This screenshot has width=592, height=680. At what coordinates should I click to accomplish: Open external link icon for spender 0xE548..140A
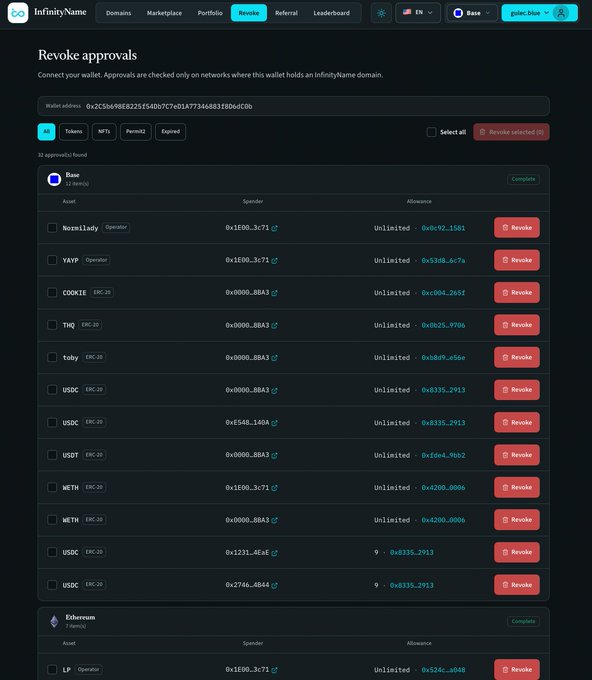pos(275,423)
